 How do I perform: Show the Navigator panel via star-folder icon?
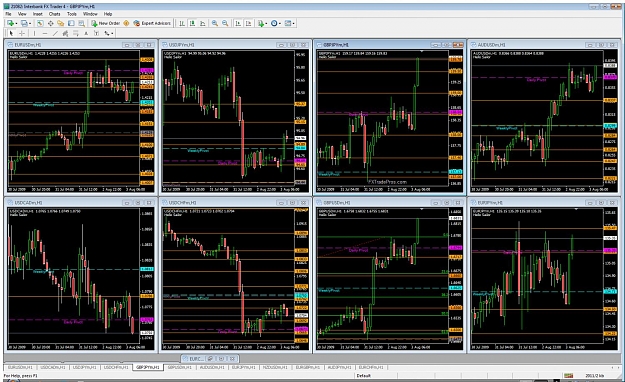tap(61, 23)
